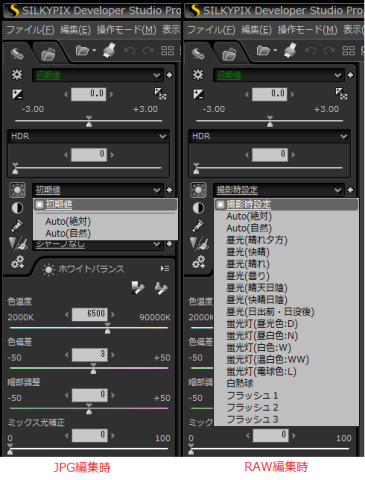365x480 pixels.
Task: Click the undo arrow in right window toolbar
Action: pos(310,50)
